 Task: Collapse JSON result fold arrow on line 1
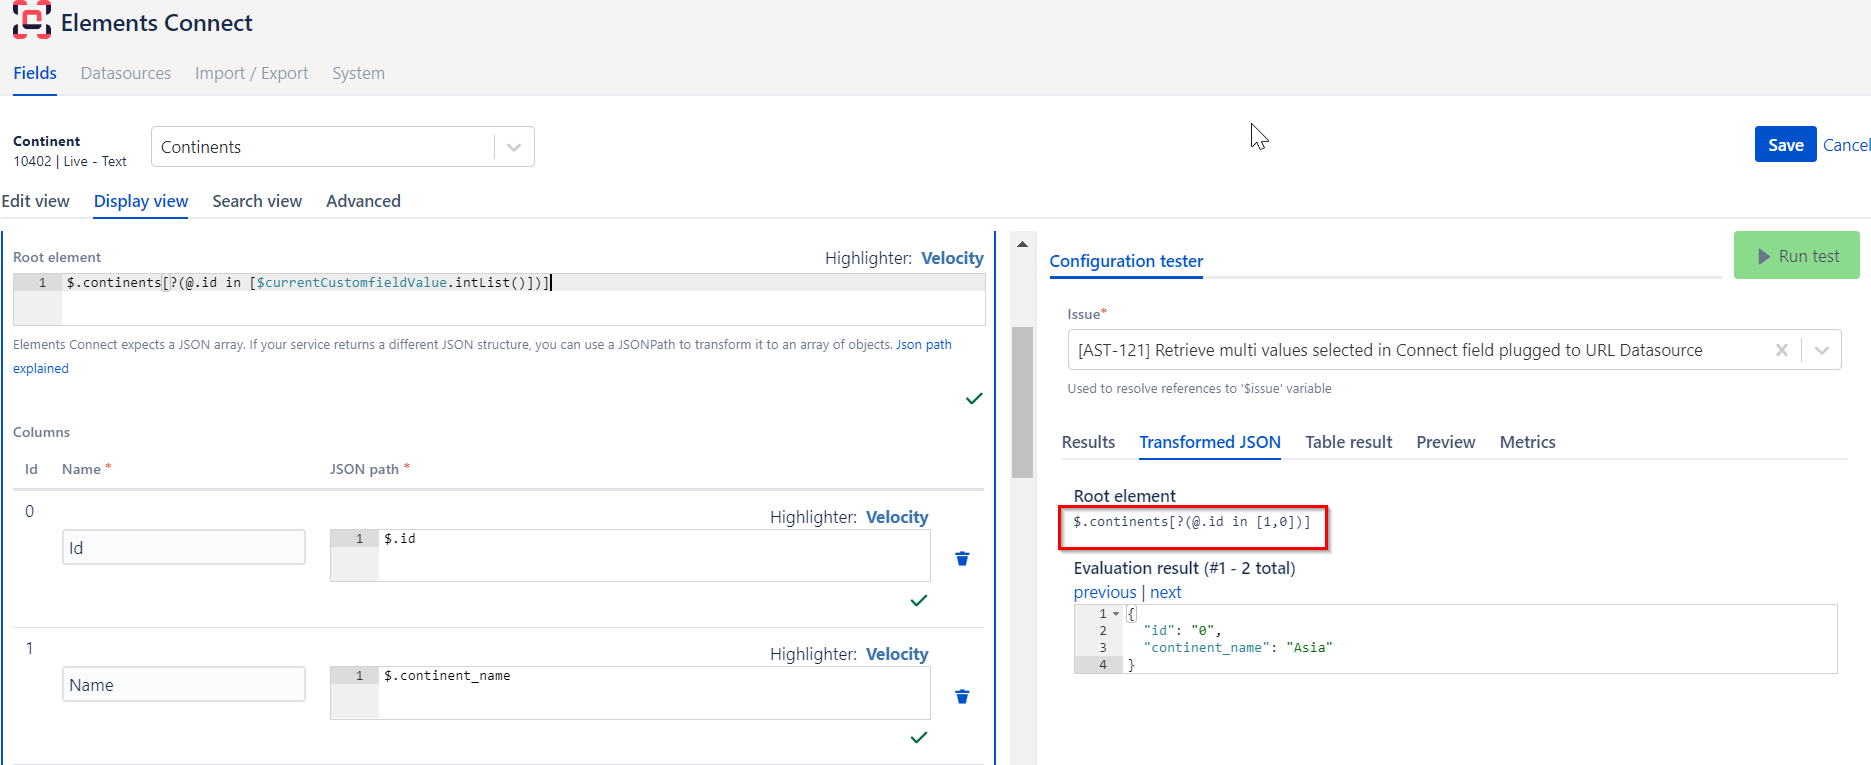[1116, 614]
